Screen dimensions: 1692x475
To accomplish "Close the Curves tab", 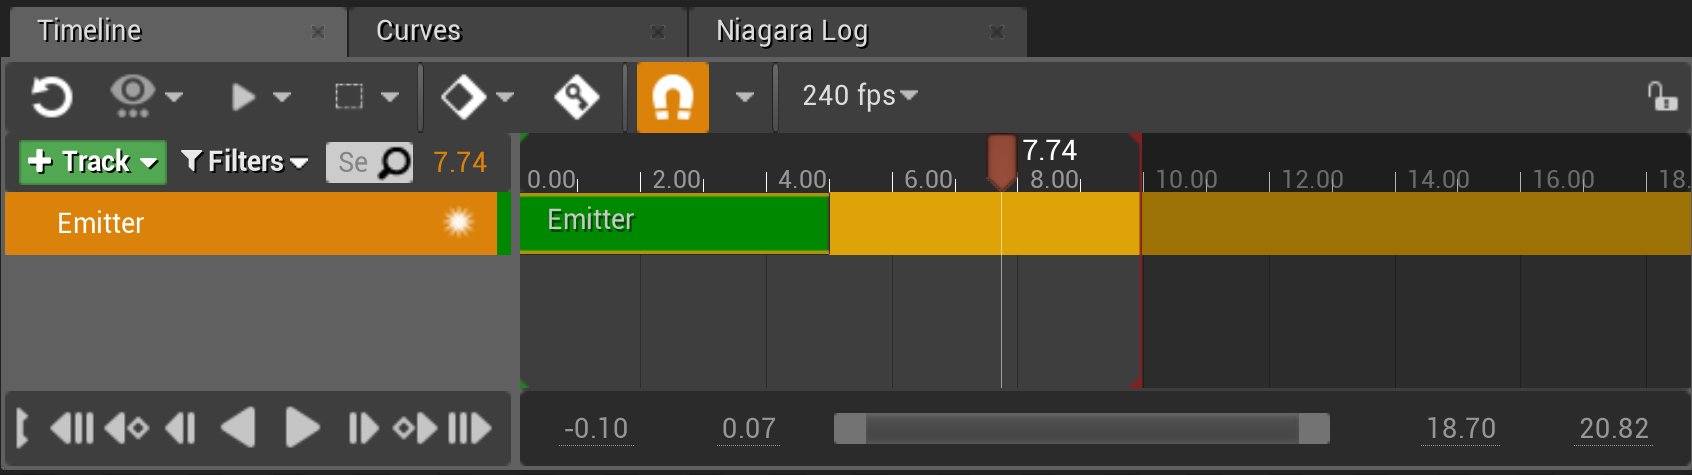I will [x=658, y=32].
